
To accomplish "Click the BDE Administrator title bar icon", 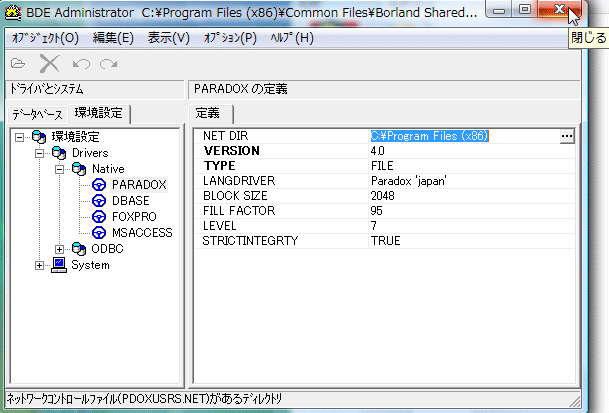I will point(13,12).
